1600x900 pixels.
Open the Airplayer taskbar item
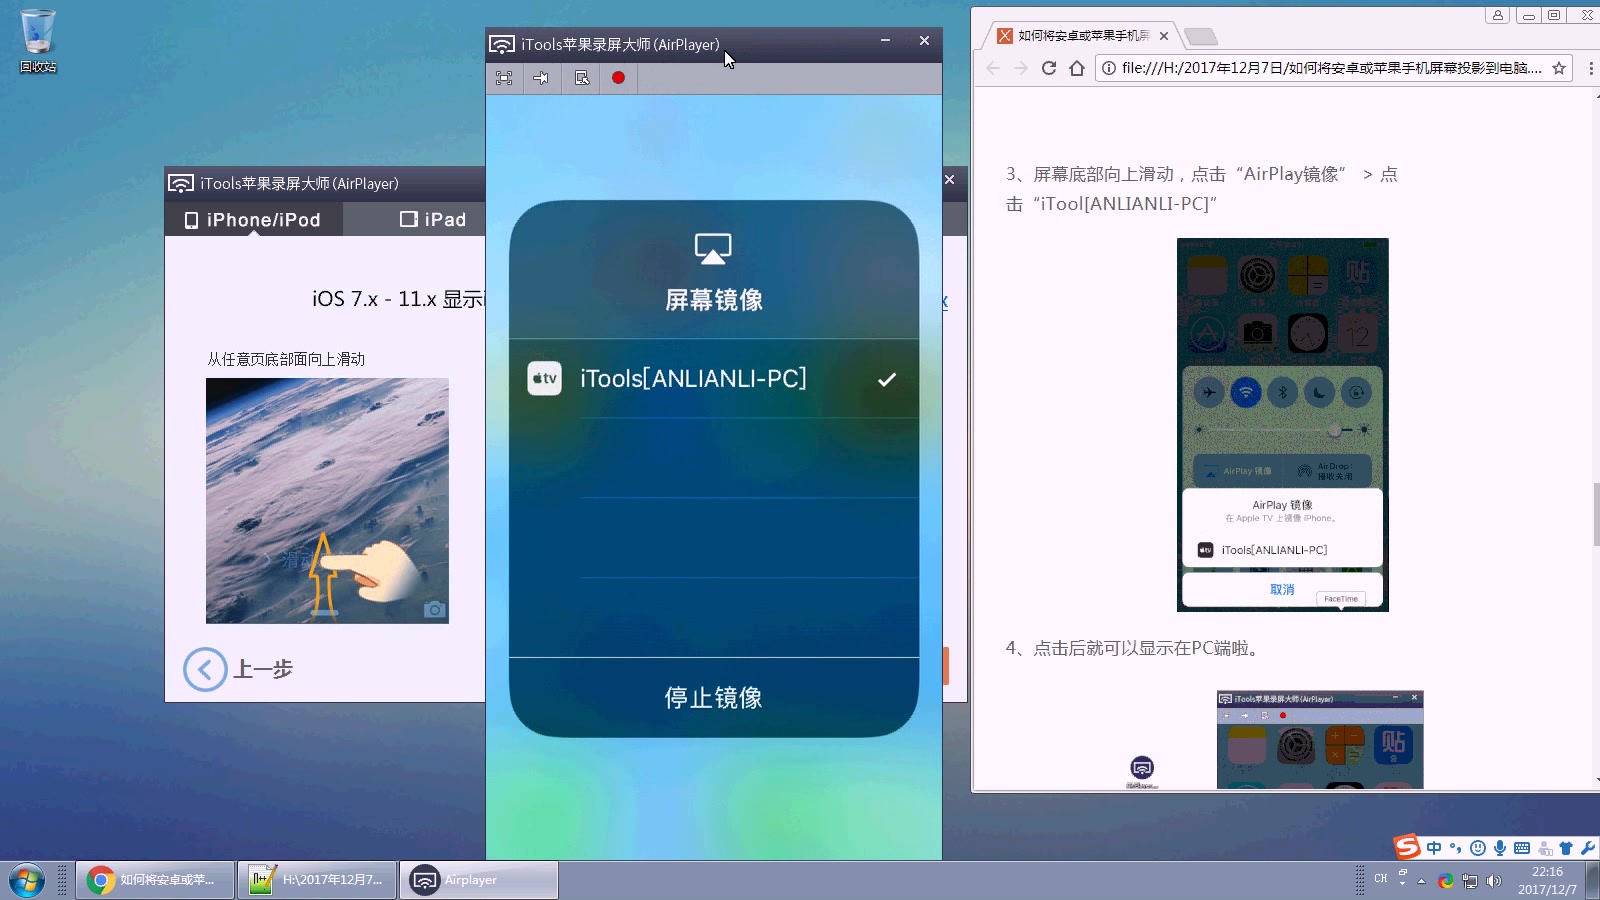point(479,880)
